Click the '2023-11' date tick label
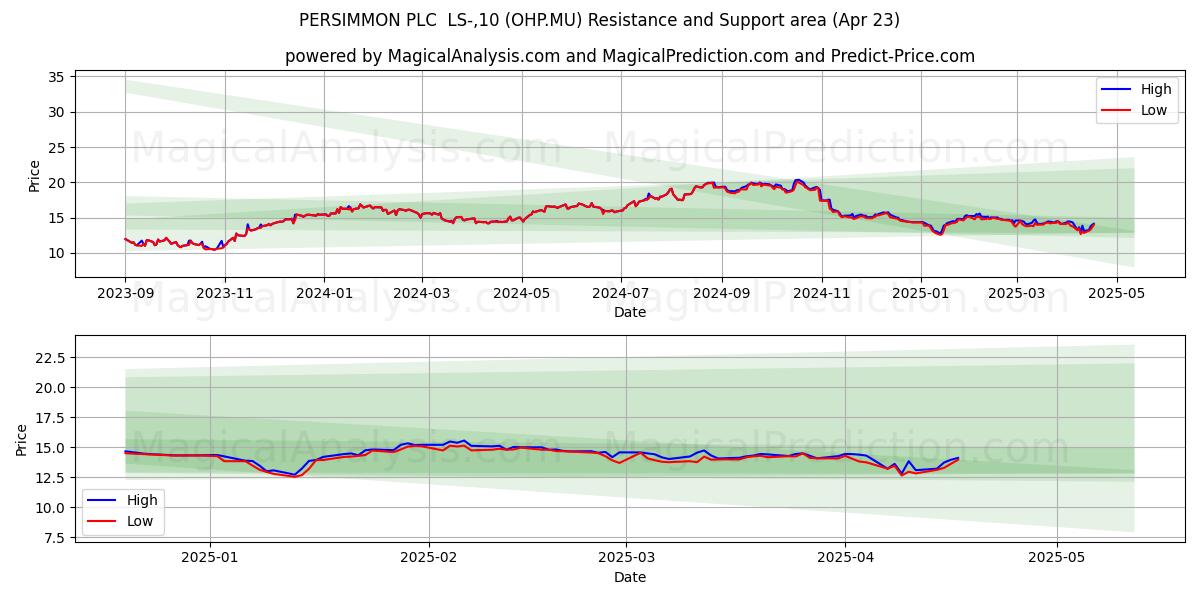 pyautogui.click(x=224, y=294)
